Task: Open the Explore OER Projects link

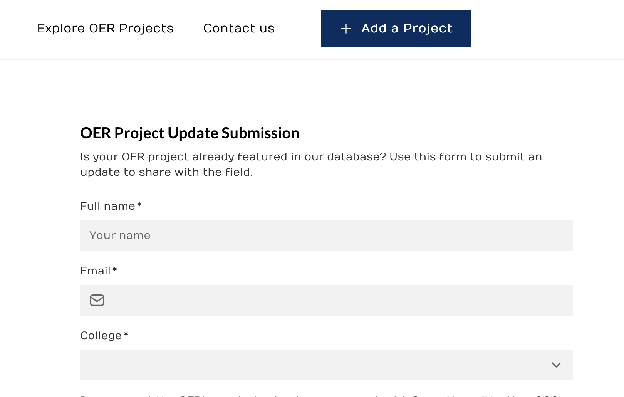Action: pyautogui.click(x=105, y=29)
